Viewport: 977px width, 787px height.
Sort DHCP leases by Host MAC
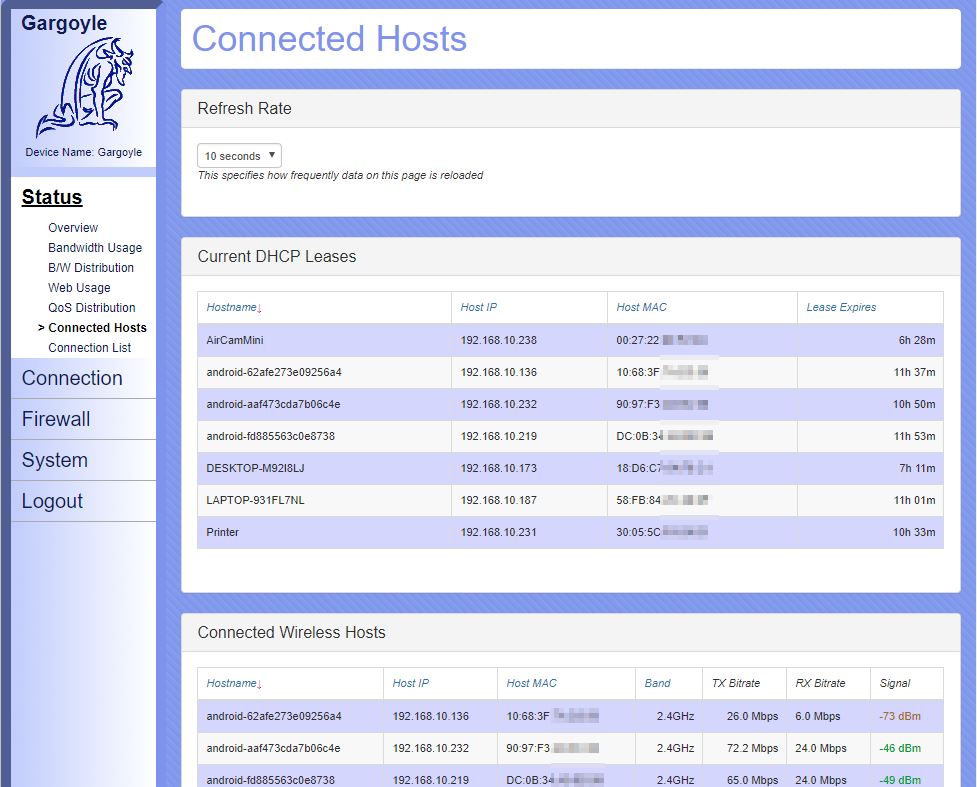tap(641, 308)
